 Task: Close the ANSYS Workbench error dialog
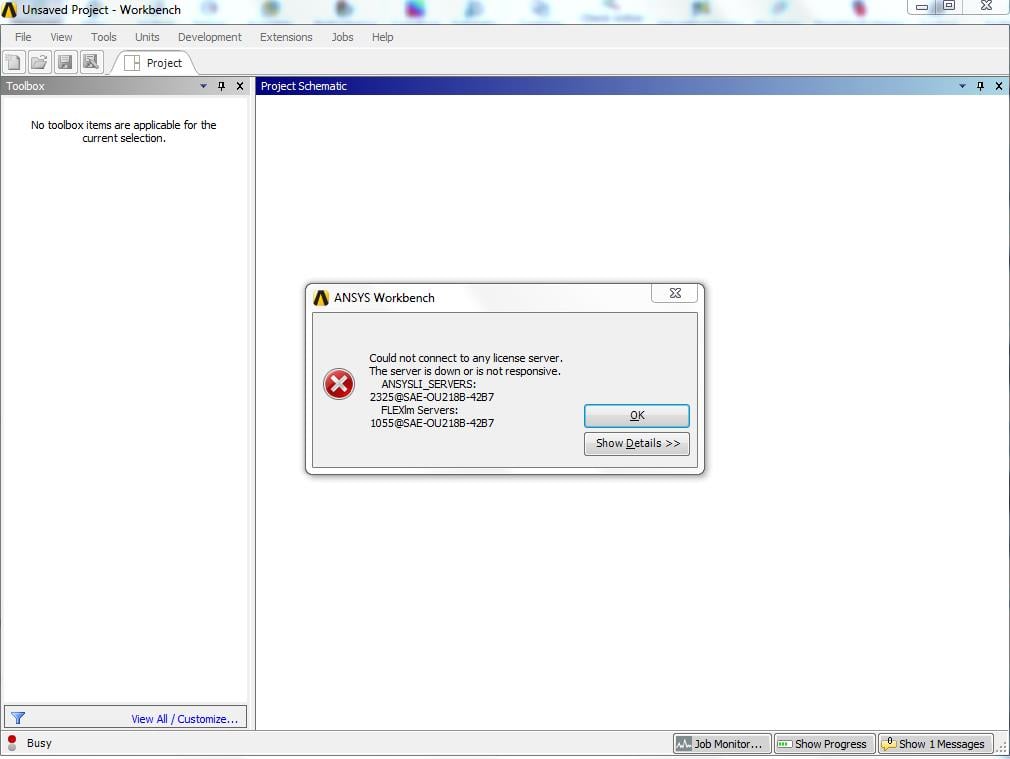click(x=674, y=293)
